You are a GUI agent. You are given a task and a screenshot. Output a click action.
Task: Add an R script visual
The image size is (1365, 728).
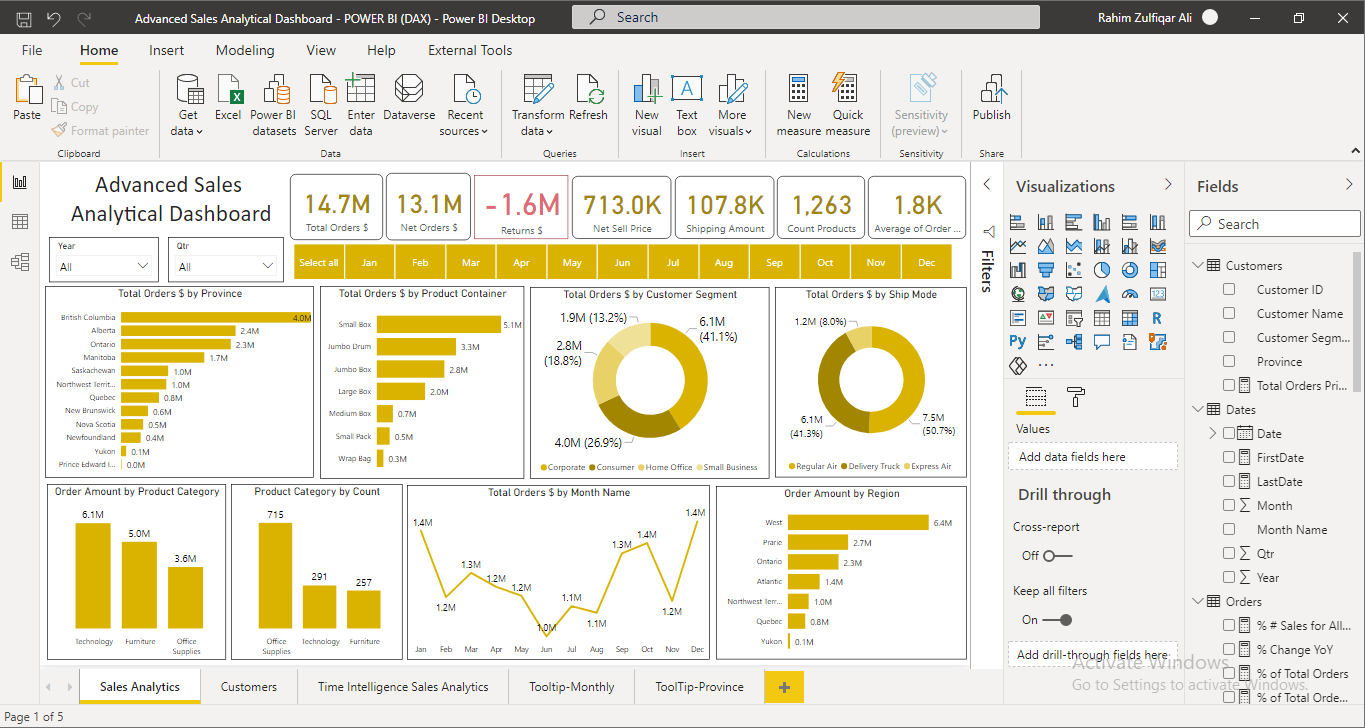(1157, 317)
